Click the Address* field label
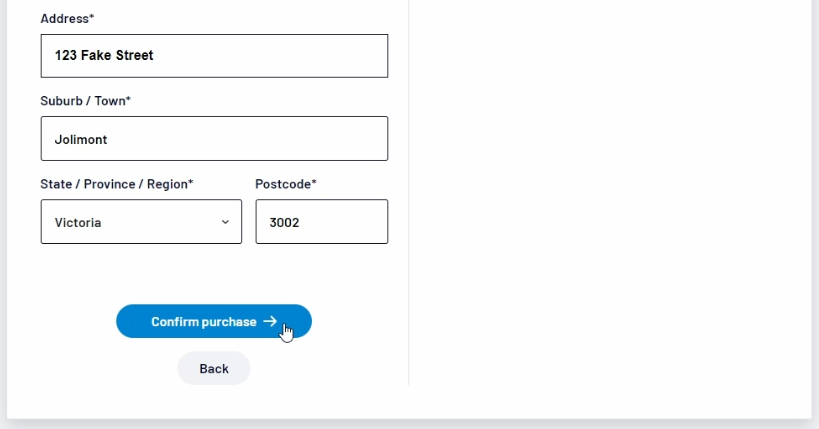819x429 pixels. pyautogui.click(x=64, y=18)
